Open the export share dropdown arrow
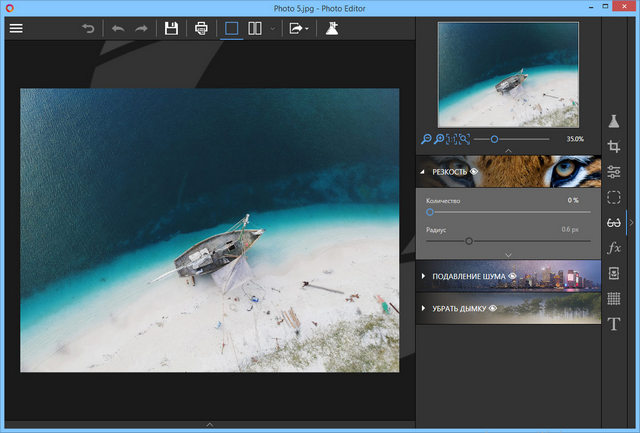 [307, 29]
